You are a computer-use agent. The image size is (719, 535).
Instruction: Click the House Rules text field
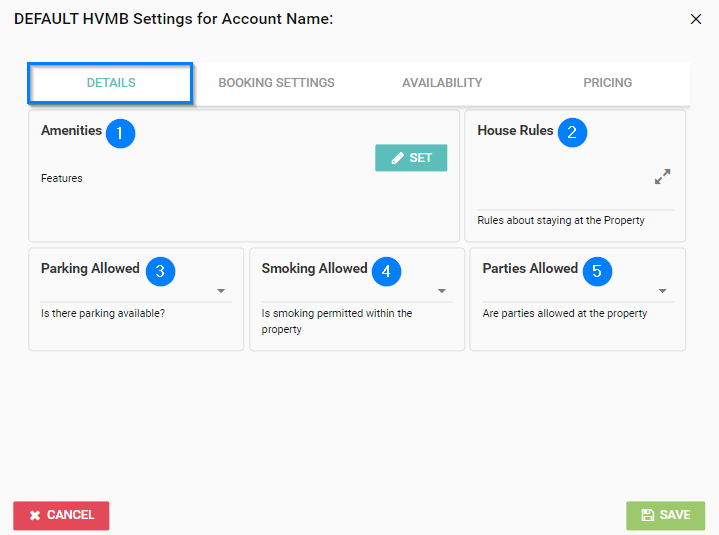[560, 190]
